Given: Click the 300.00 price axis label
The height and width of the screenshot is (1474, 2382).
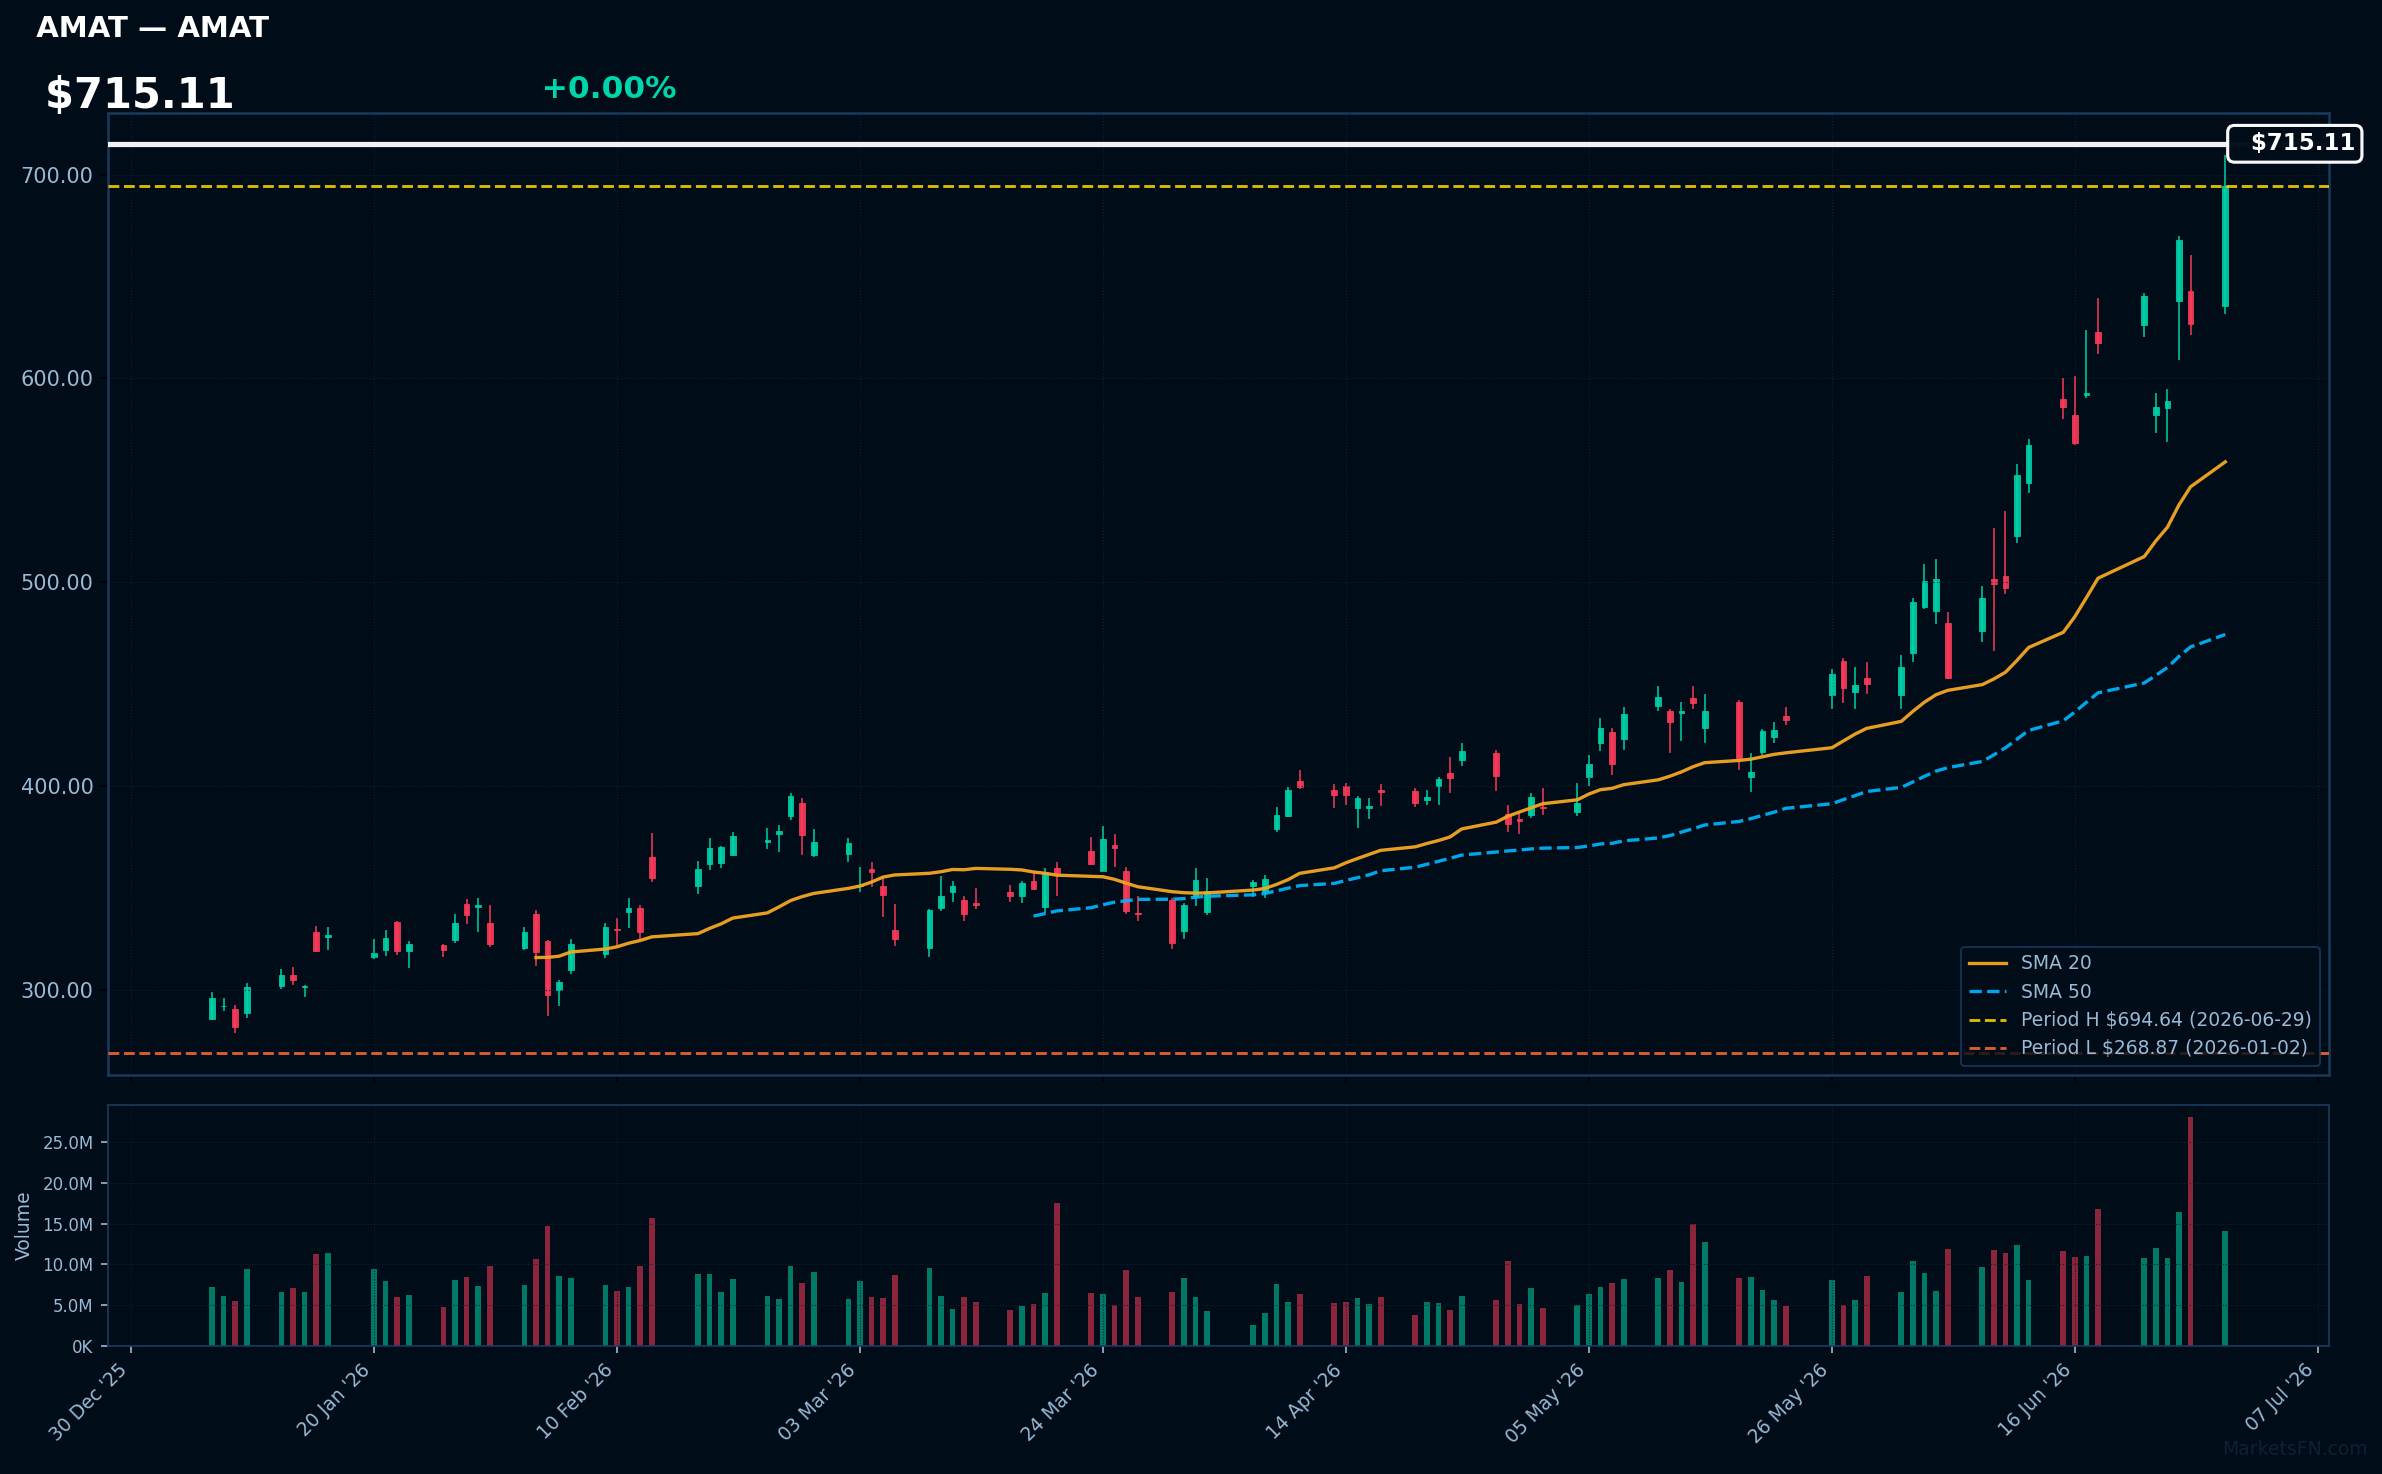Looking at the screenshot, I should pos(57,991).
